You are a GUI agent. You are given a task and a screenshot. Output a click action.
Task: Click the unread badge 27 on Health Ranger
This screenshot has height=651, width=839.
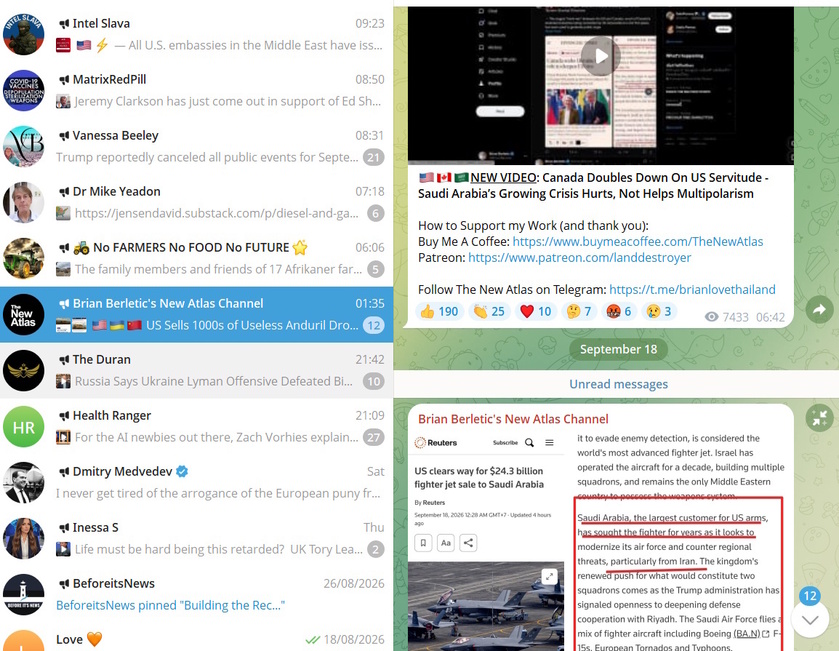coord(373,438)
